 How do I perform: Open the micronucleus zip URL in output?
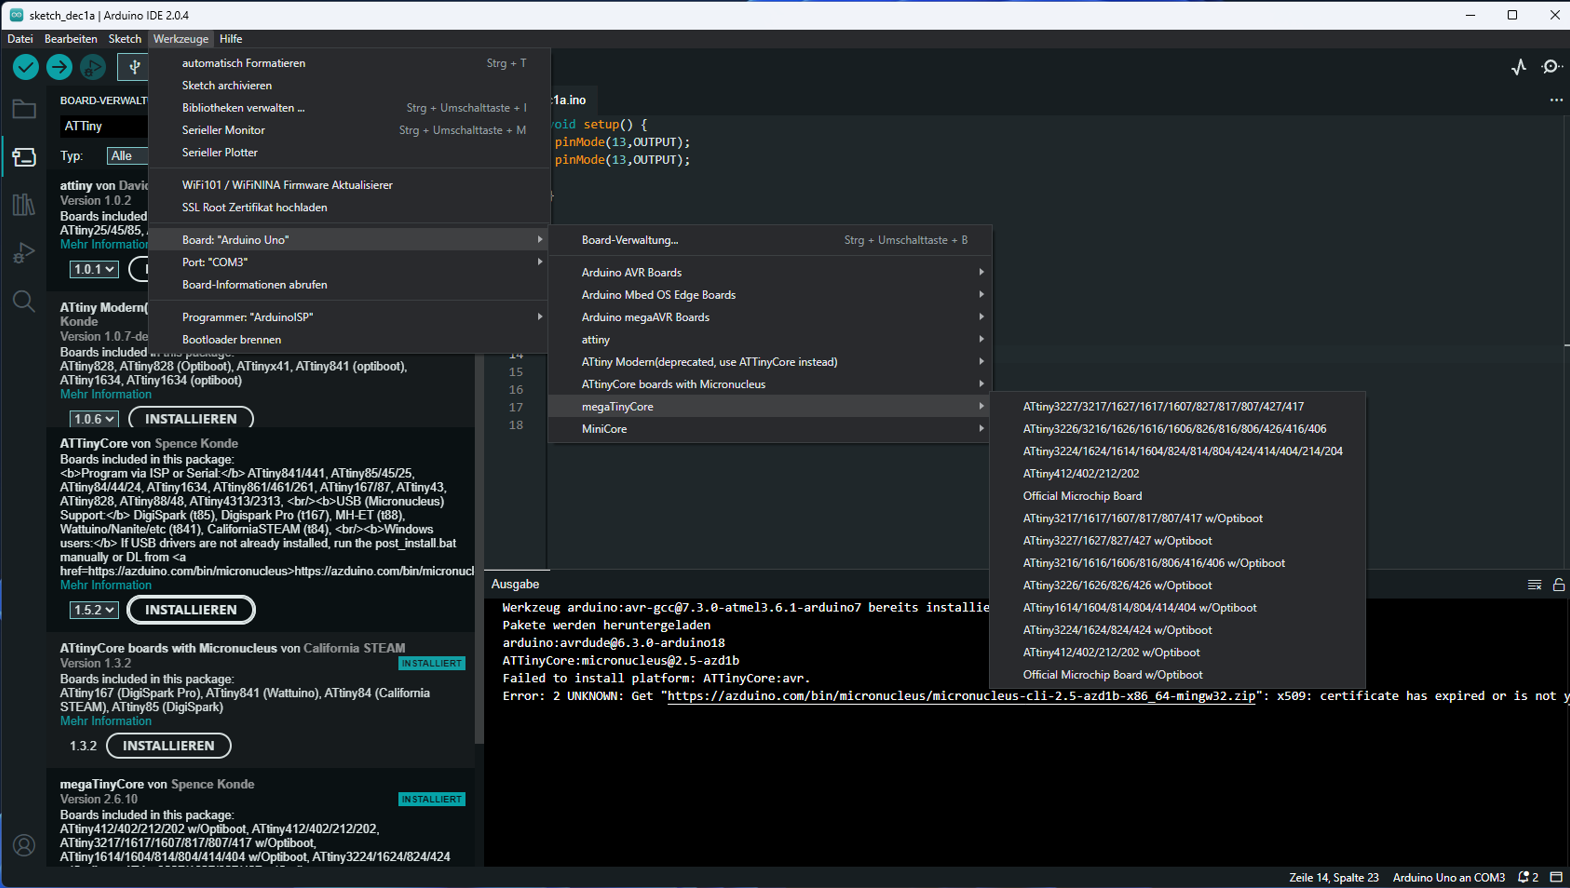click(961, 696)
